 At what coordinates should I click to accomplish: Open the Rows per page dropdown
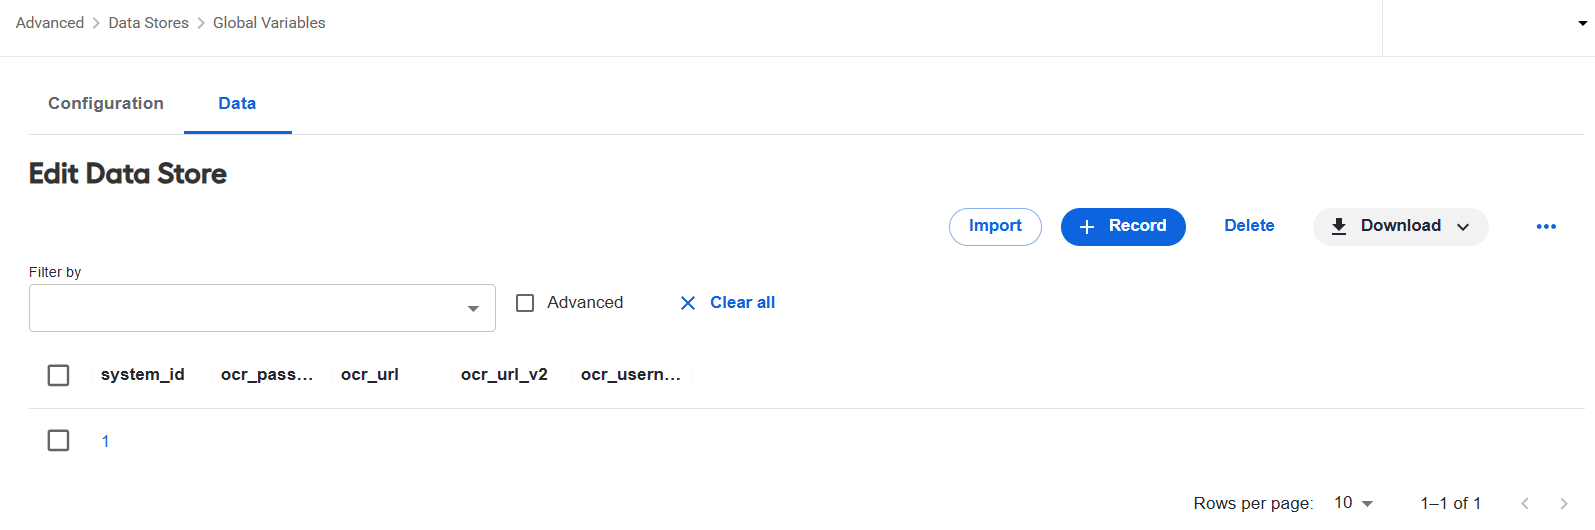coord(1354,503)
